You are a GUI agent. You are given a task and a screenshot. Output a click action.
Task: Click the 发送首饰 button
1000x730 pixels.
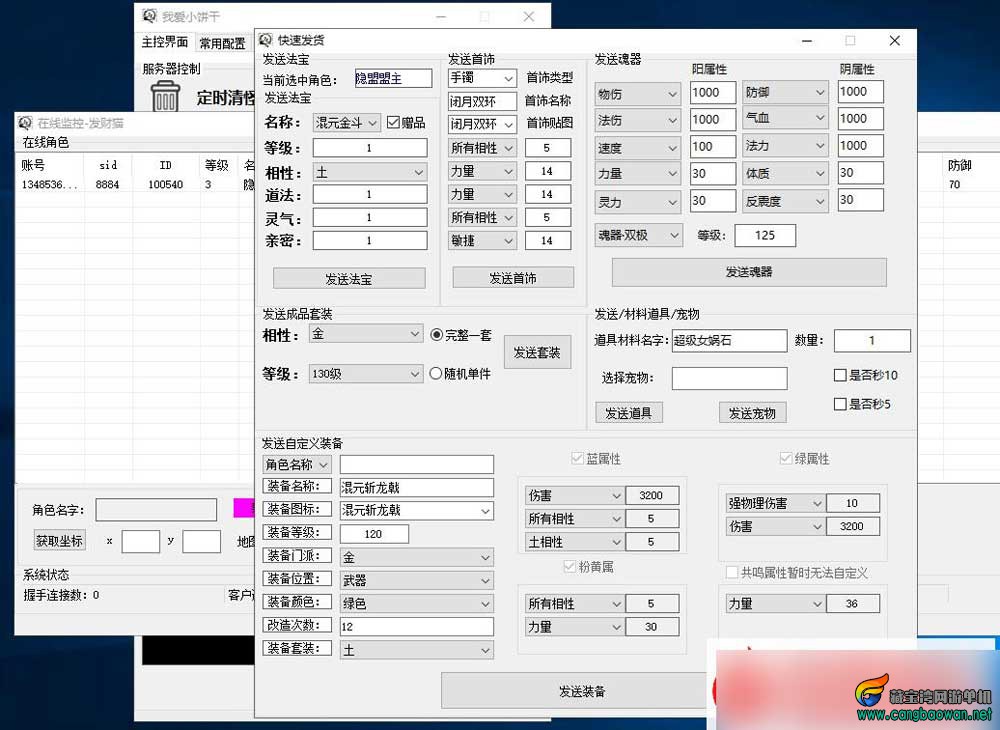point(513,278)
